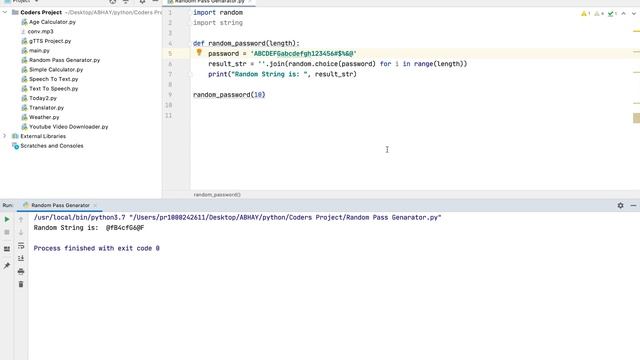Toggle scroll to end of console

click(x=21, y=258)
